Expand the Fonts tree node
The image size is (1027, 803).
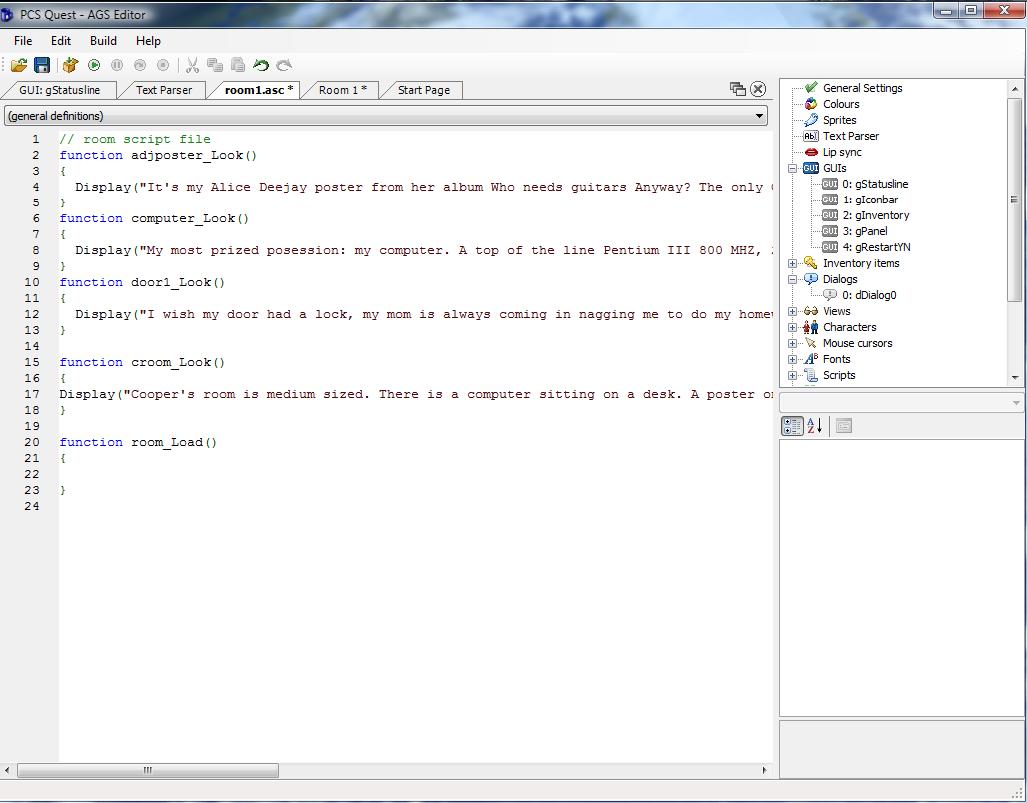tap(793, 360)
